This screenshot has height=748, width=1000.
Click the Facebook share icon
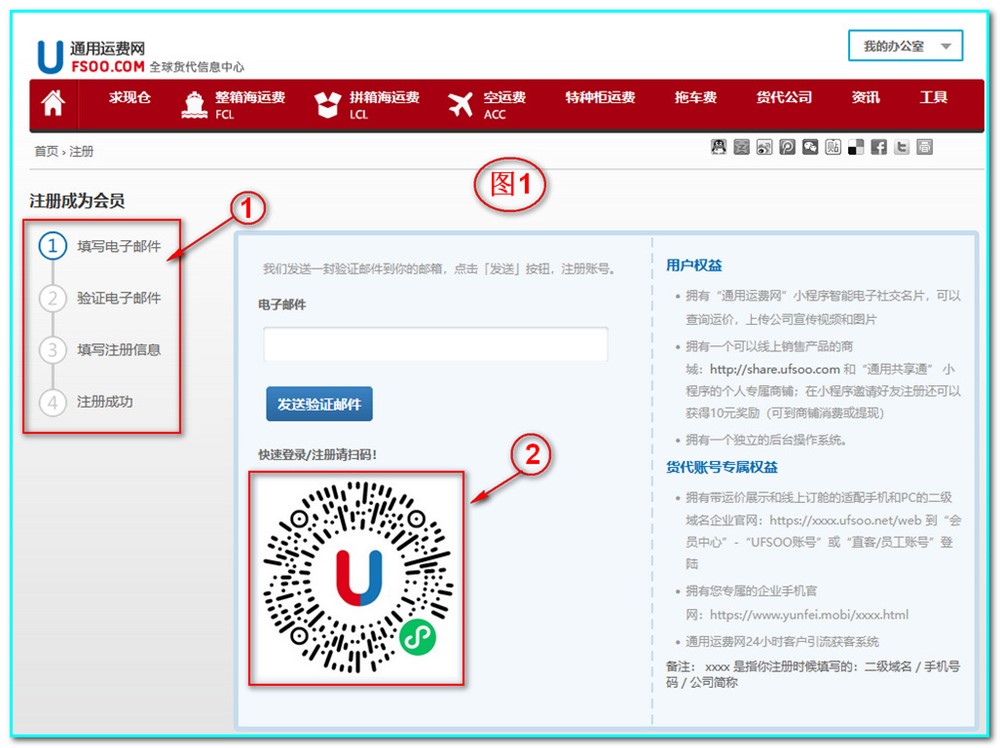879,147
